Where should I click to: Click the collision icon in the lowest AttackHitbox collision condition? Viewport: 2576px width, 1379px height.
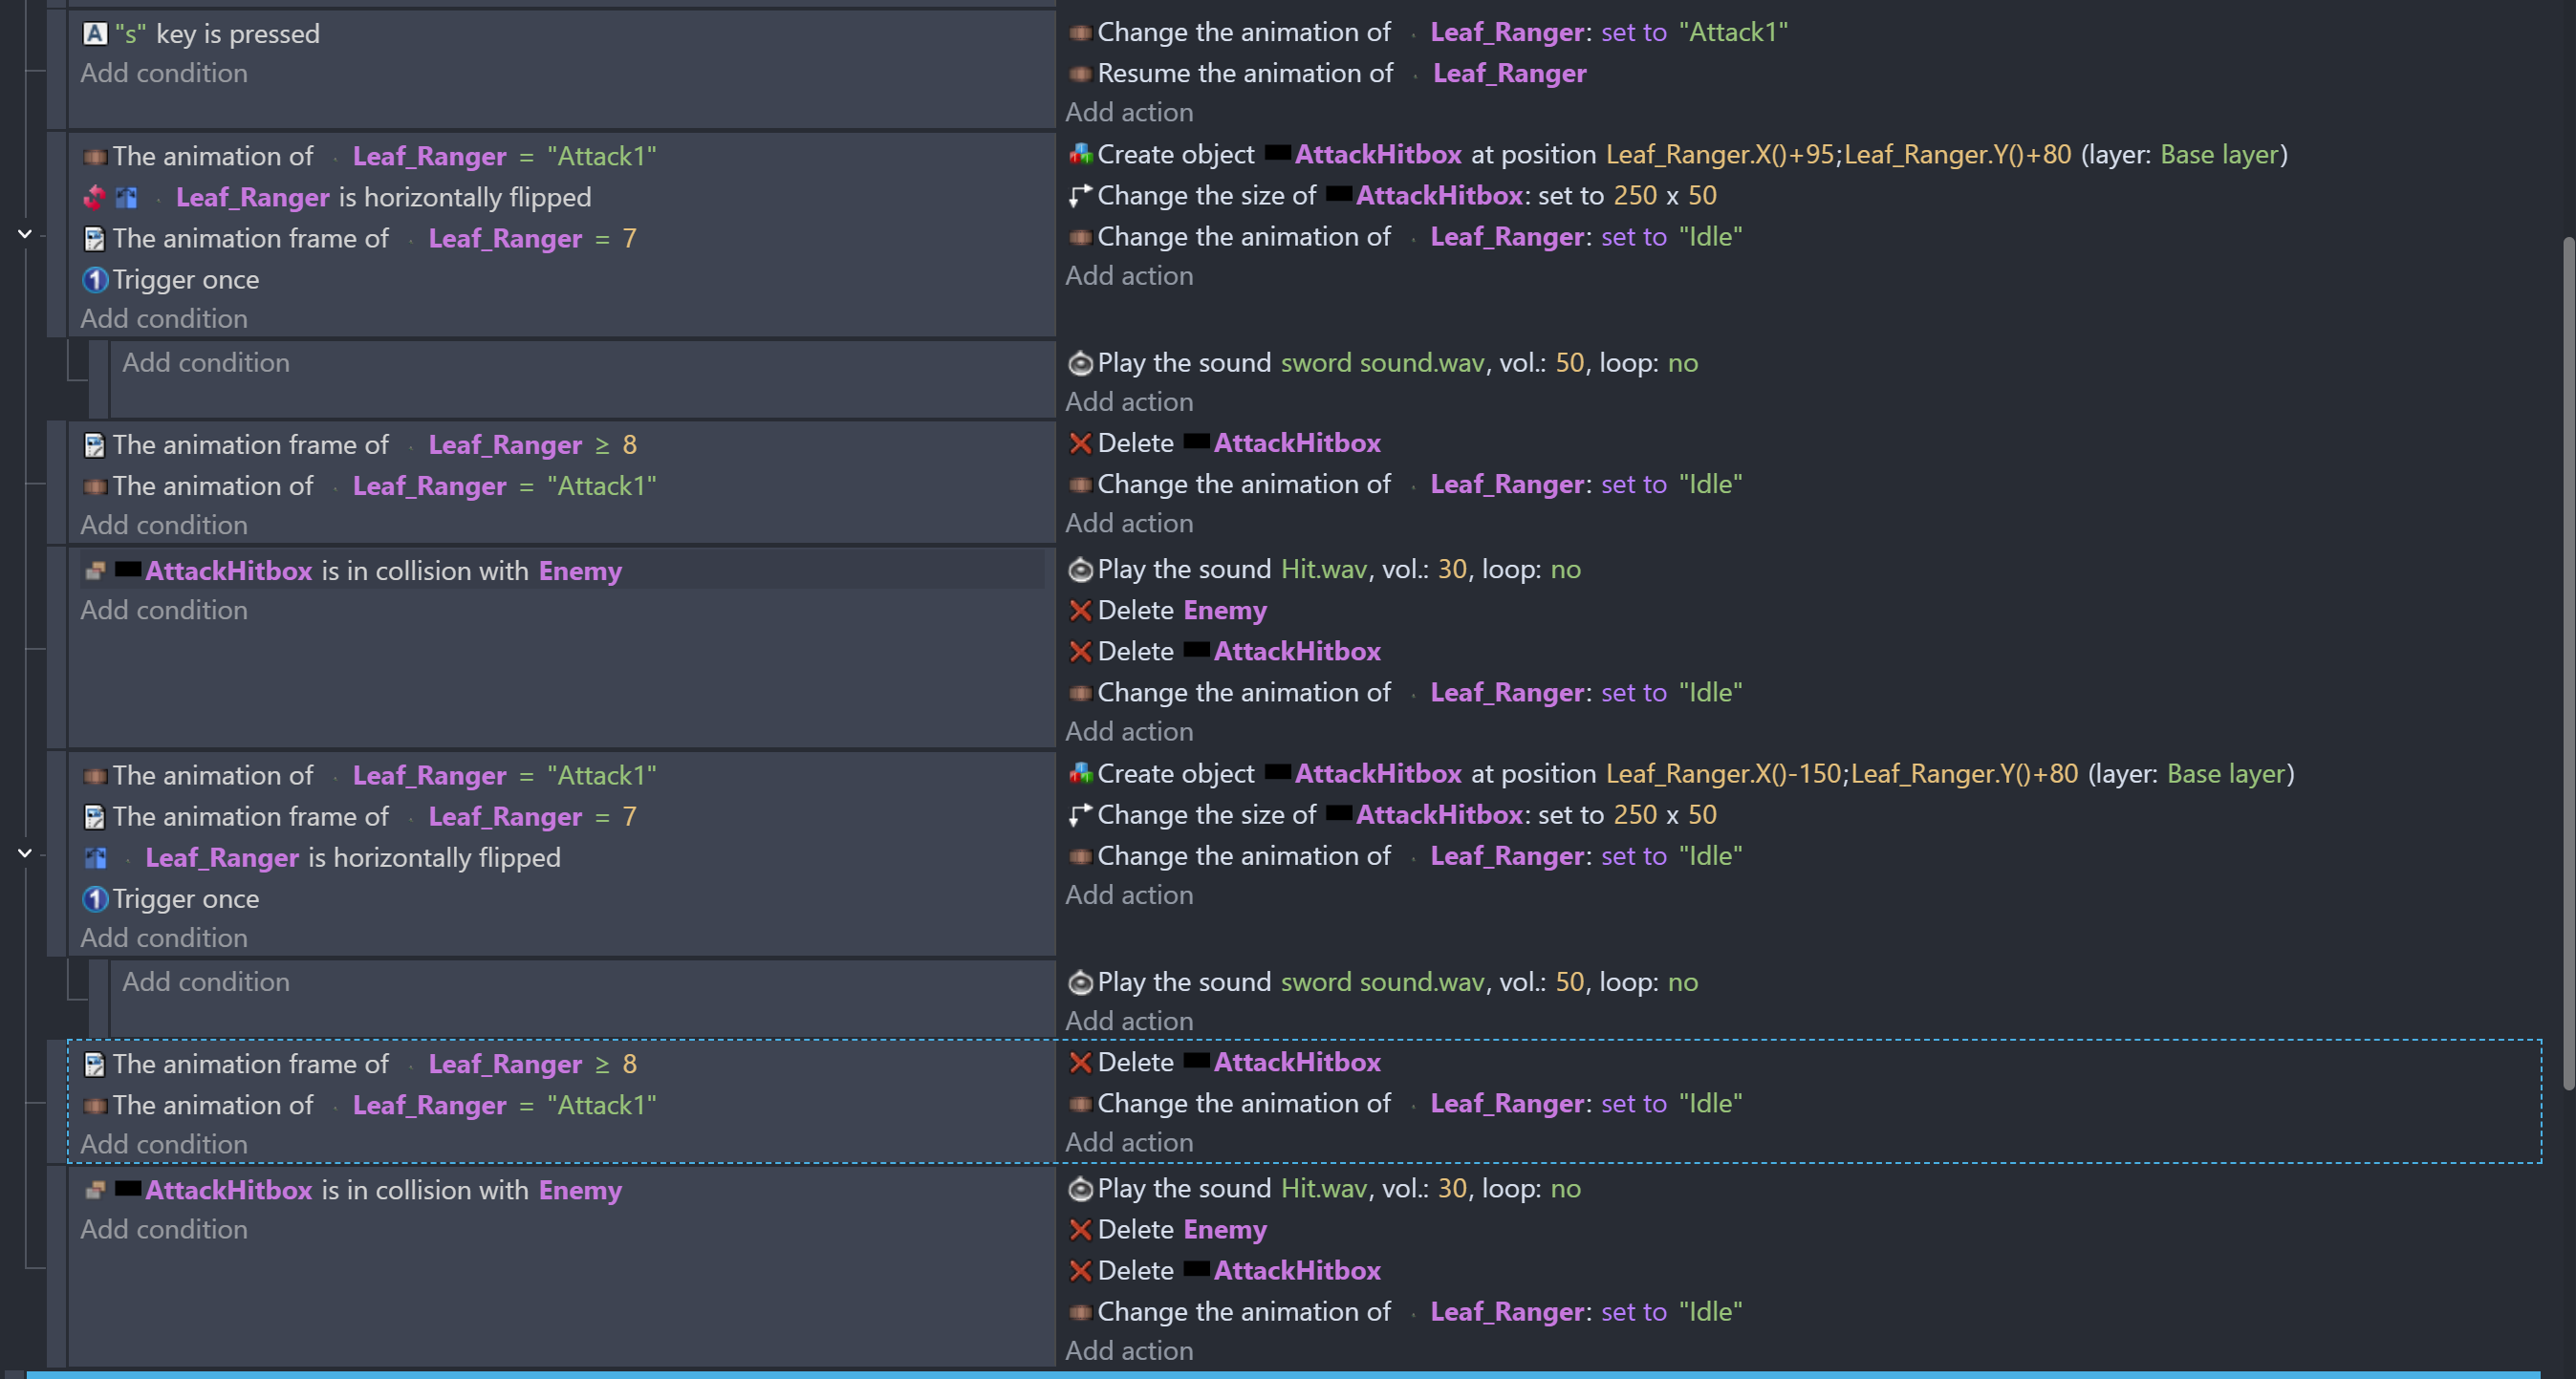[x=95, y=1190]
